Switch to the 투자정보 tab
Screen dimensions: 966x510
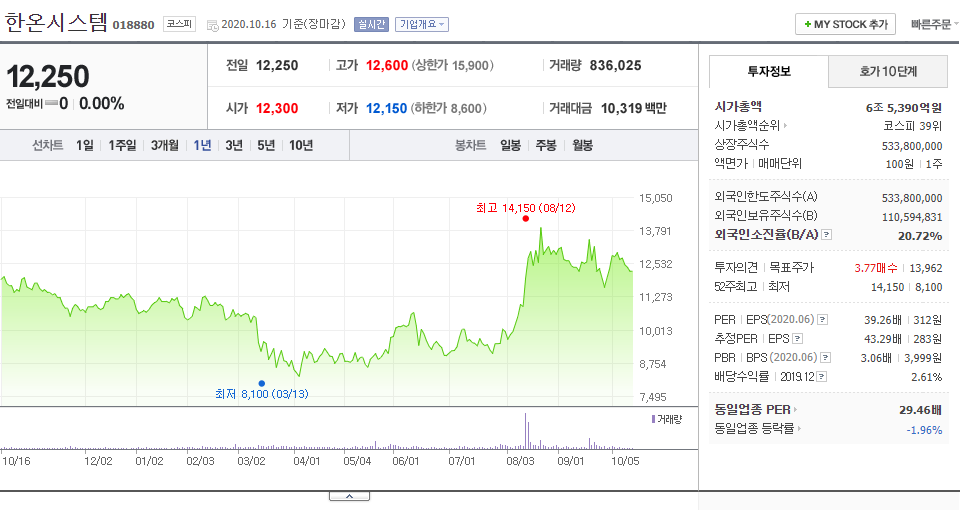click(x=769, y=71)
